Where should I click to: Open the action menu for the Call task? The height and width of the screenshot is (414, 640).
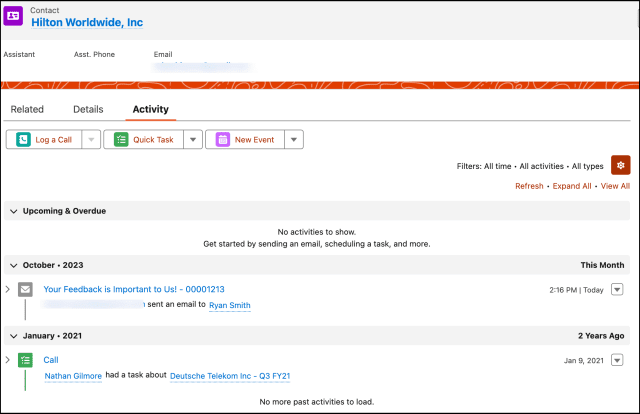pyautogui.click(x=617, y=360)
